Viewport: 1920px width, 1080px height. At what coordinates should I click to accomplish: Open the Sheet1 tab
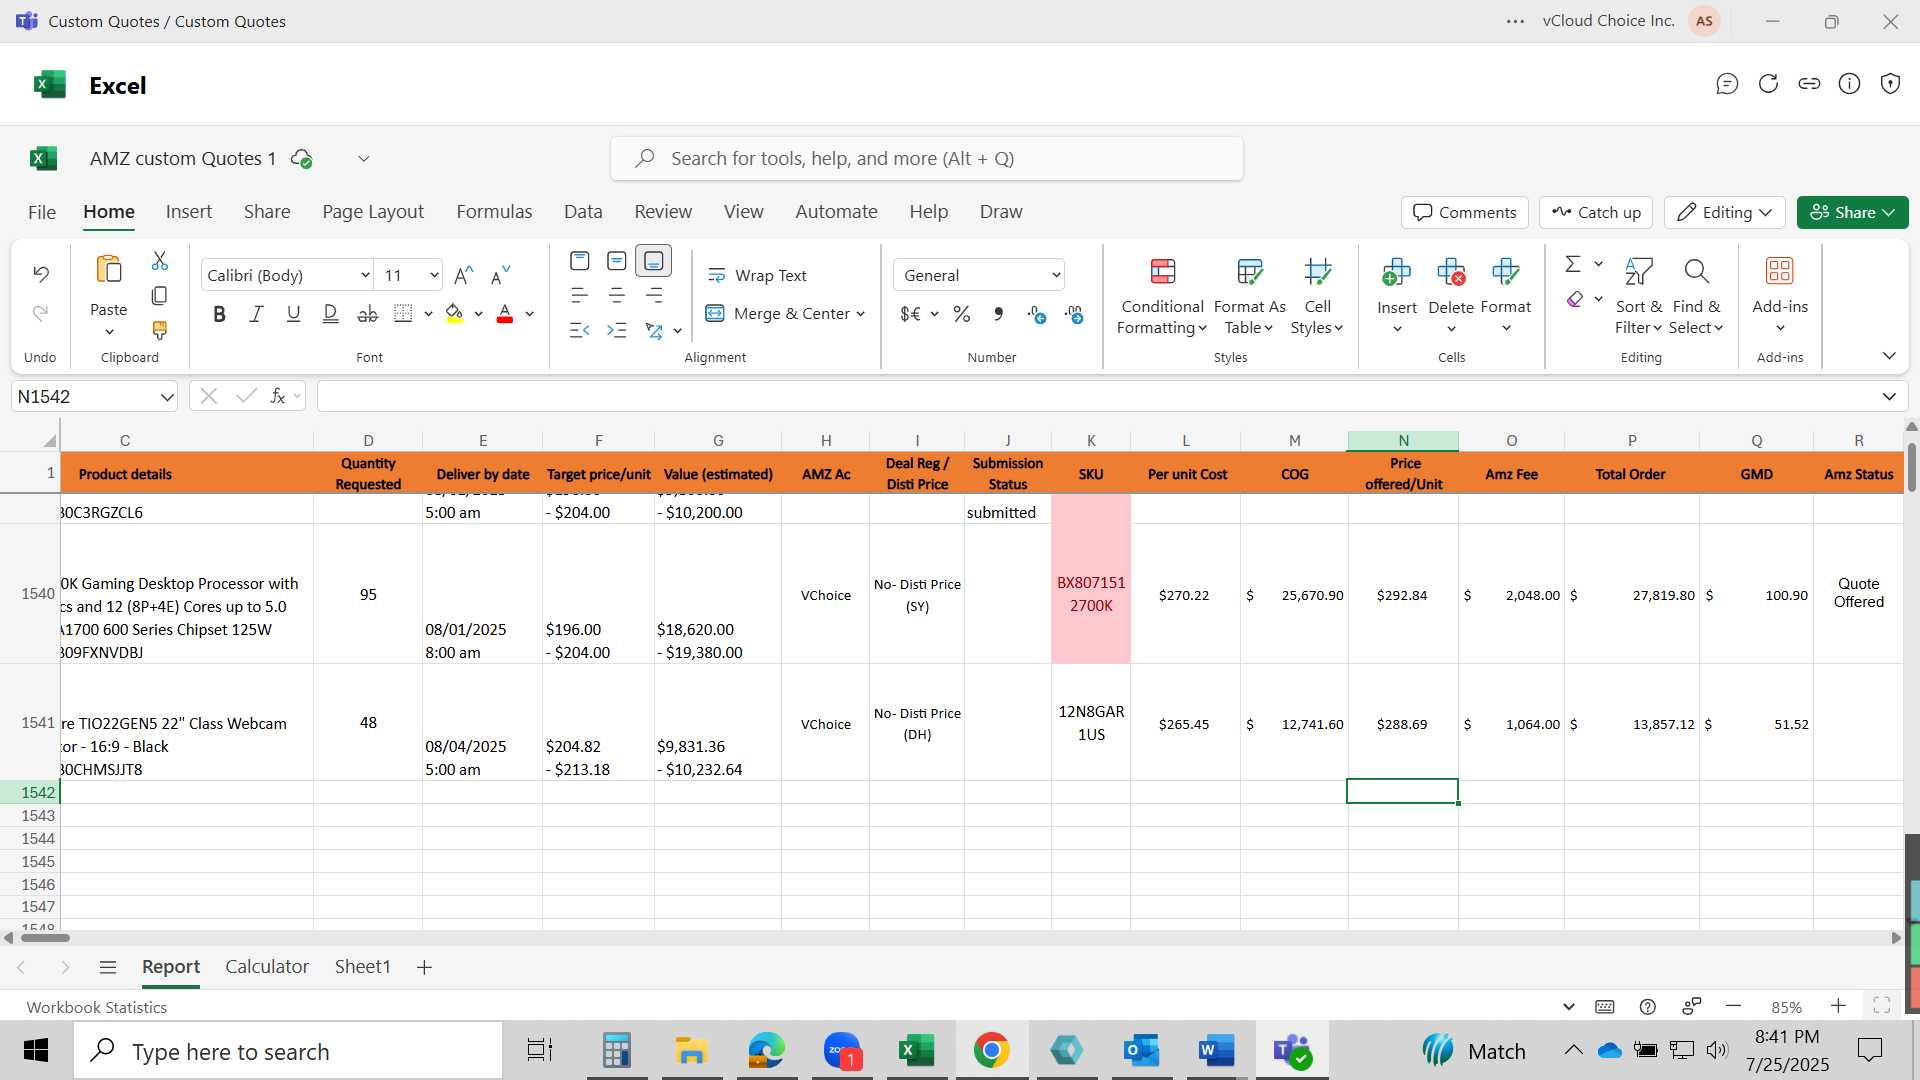(362, 967)
